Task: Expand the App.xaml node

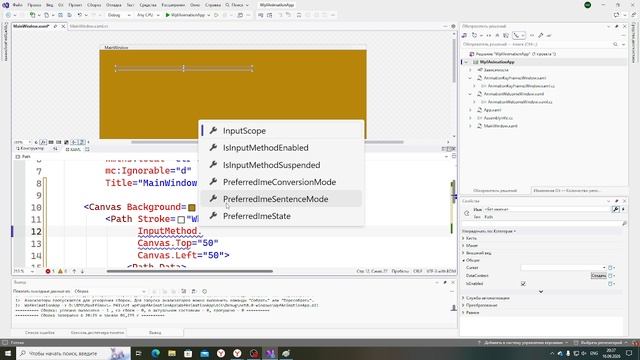Action: 470,110
